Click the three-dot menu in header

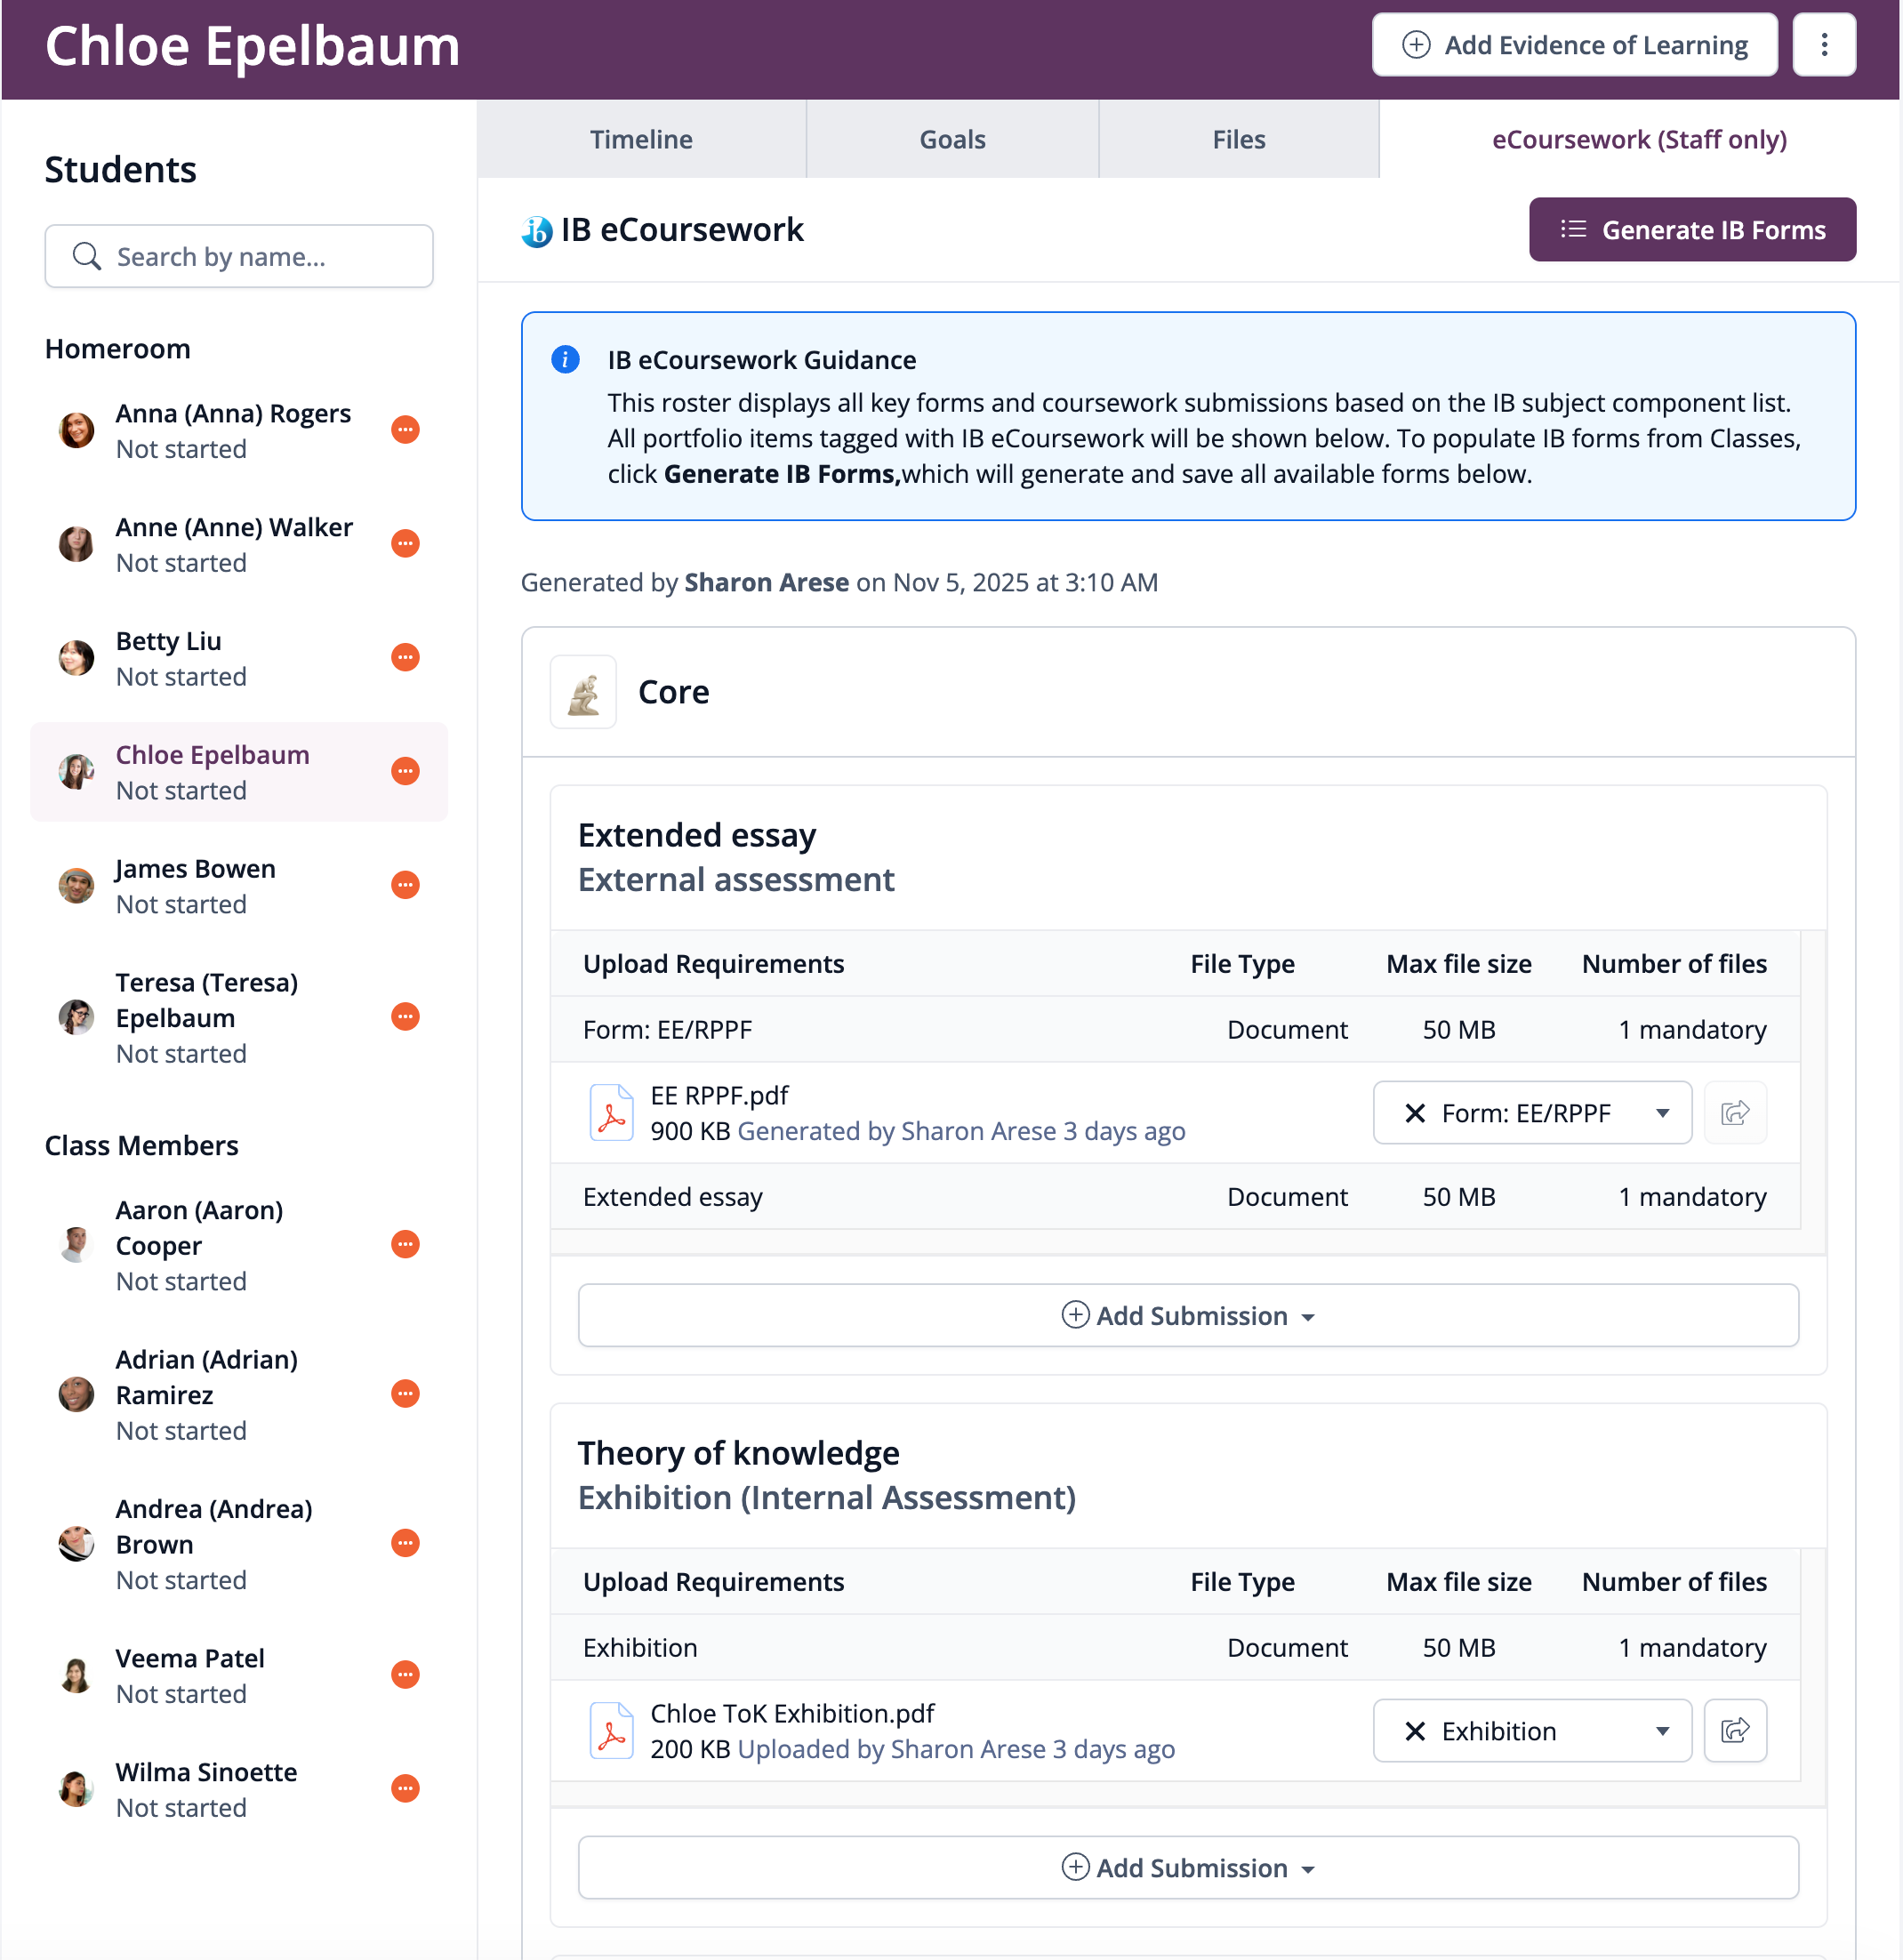tap(1823, 45)
